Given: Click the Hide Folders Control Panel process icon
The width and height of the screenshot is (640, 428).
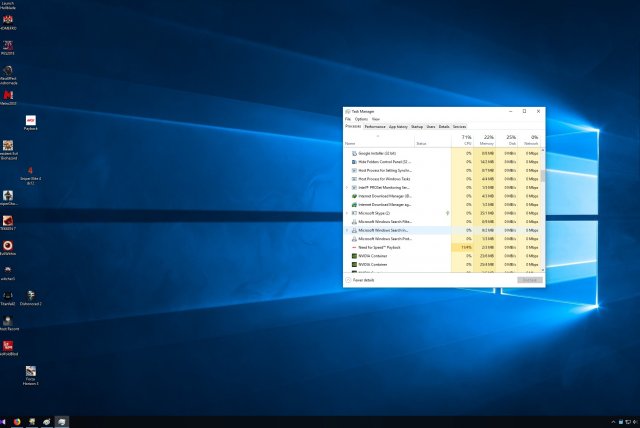Looking at the screenshot, I should pyautogui.click(x=354, y=162).
